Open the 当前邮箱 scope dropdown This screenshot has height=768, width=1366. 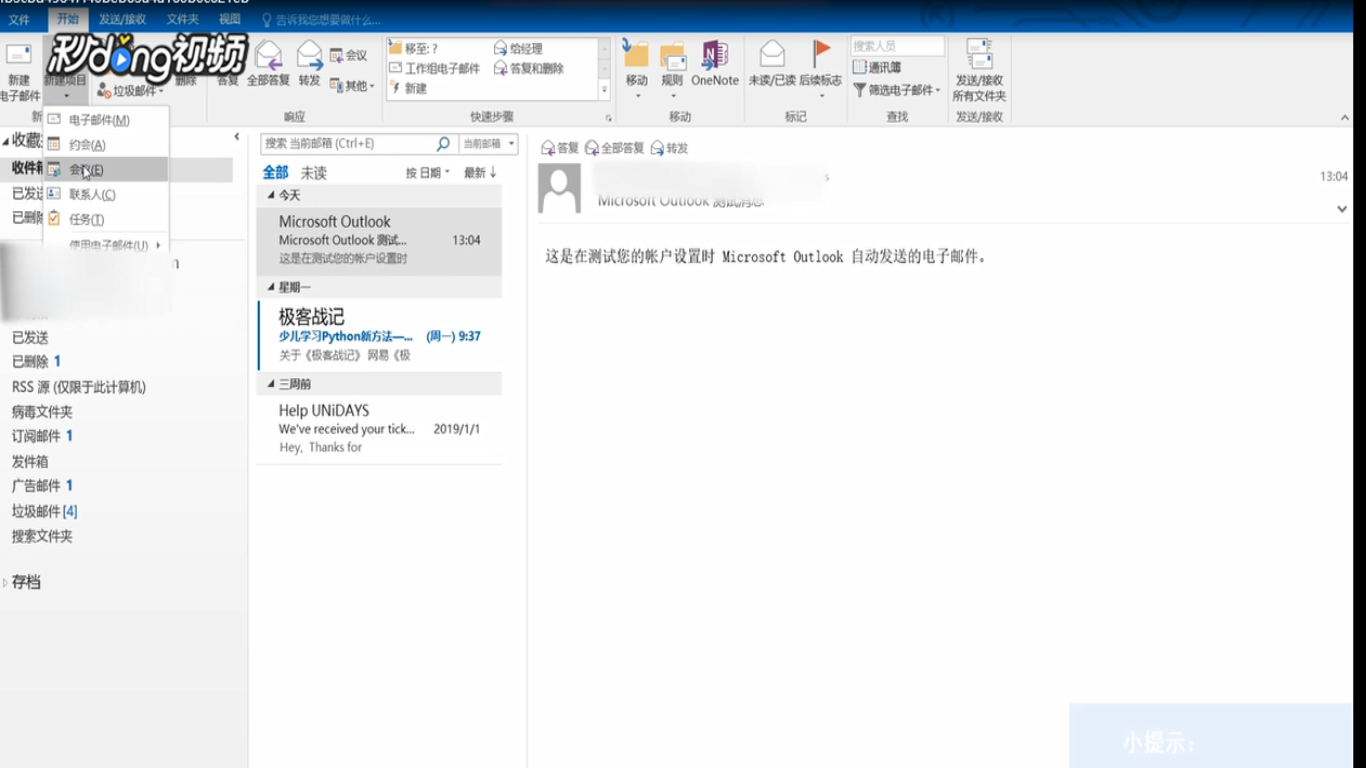(489, 144)
